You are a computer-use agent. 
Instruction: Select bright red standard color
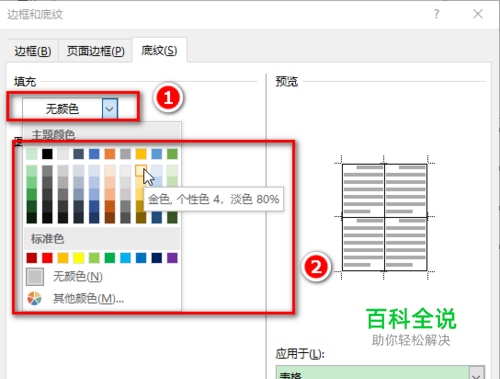click(47, 258)
